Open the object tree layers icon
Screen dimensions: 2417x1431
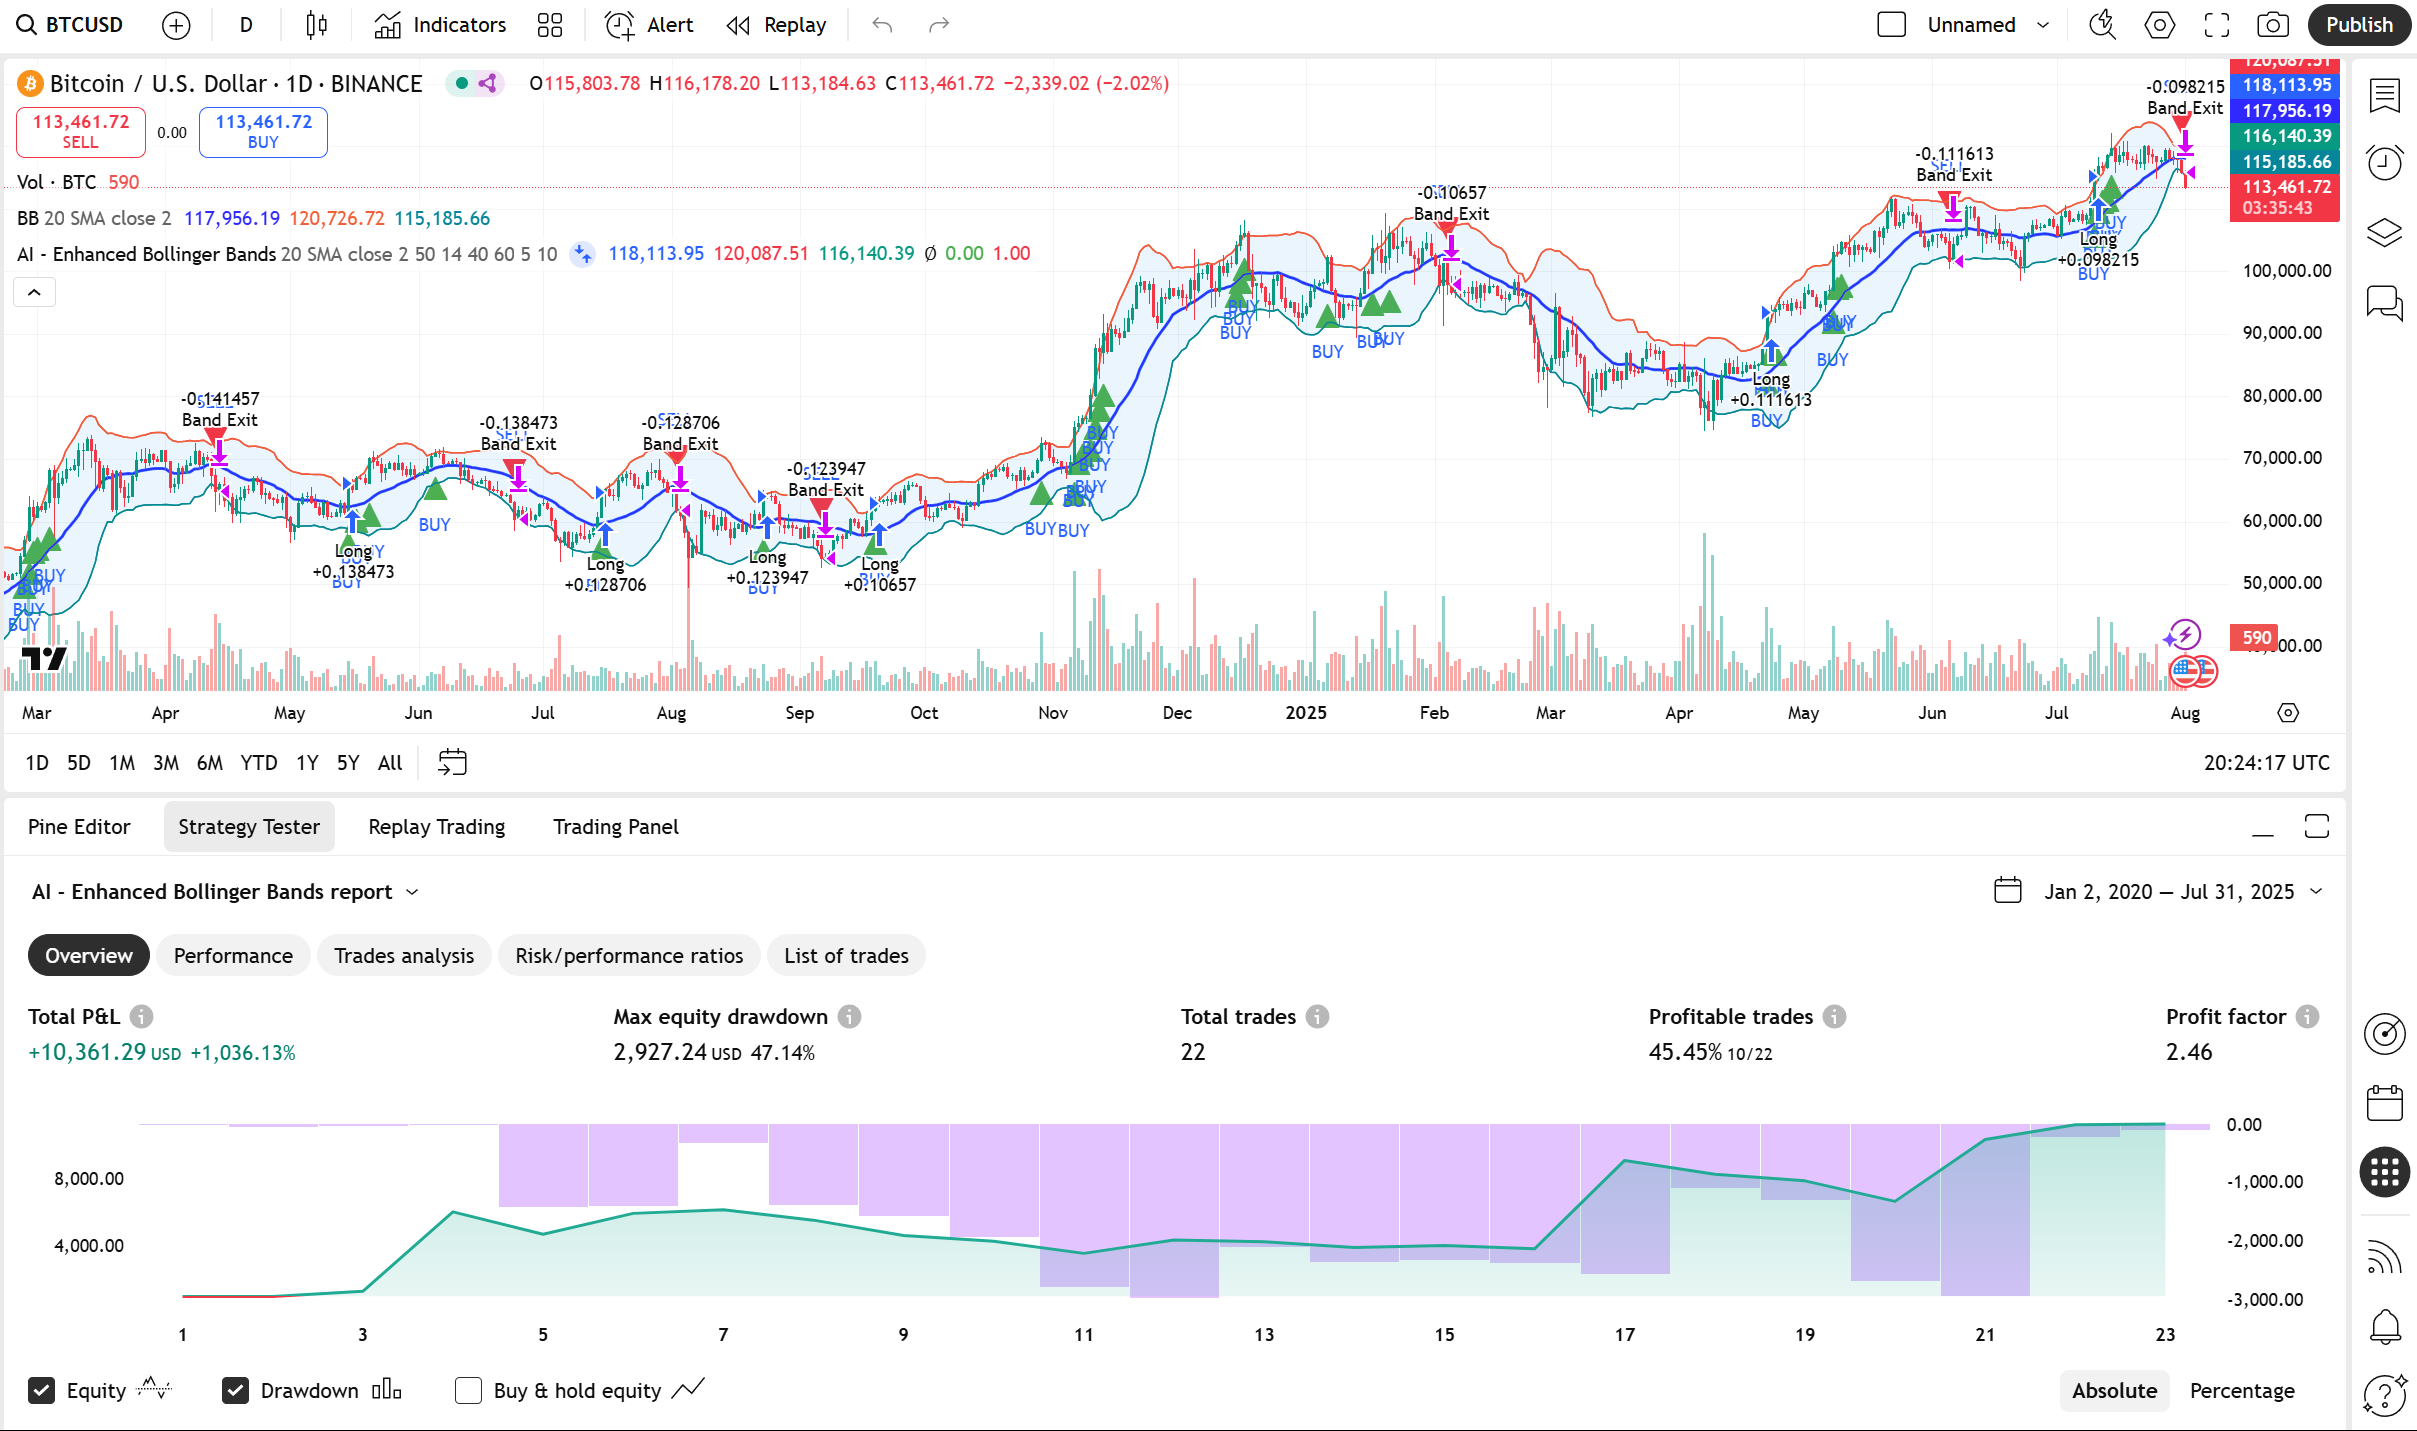click(x=2385, y=232)
